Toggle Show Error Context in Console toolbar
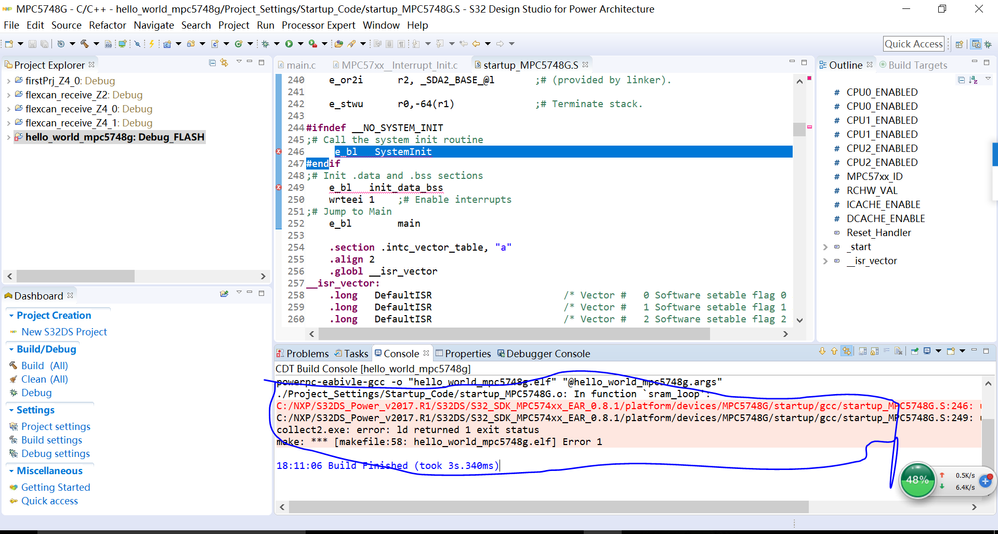The height and width of the screenshot is (534, 998). (x=847, y=351)
